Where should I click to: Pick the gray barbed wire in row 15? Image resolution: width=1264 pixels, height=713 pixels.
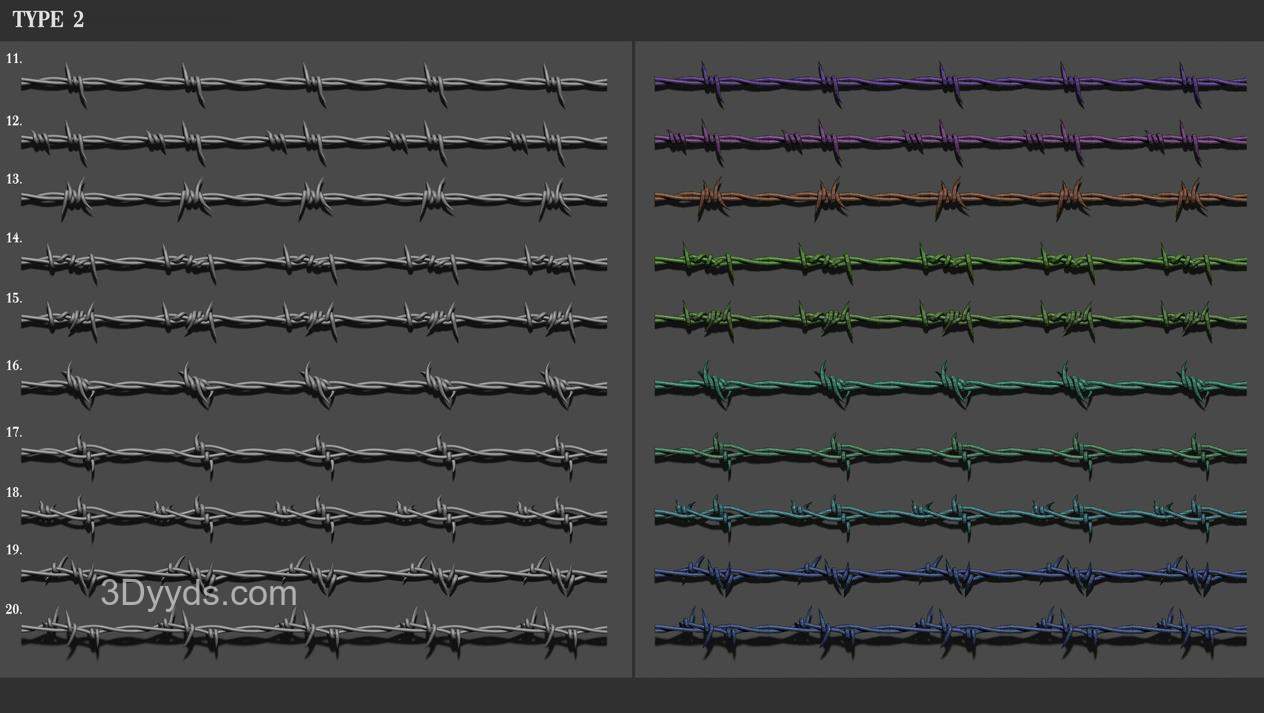click(314, 320)
